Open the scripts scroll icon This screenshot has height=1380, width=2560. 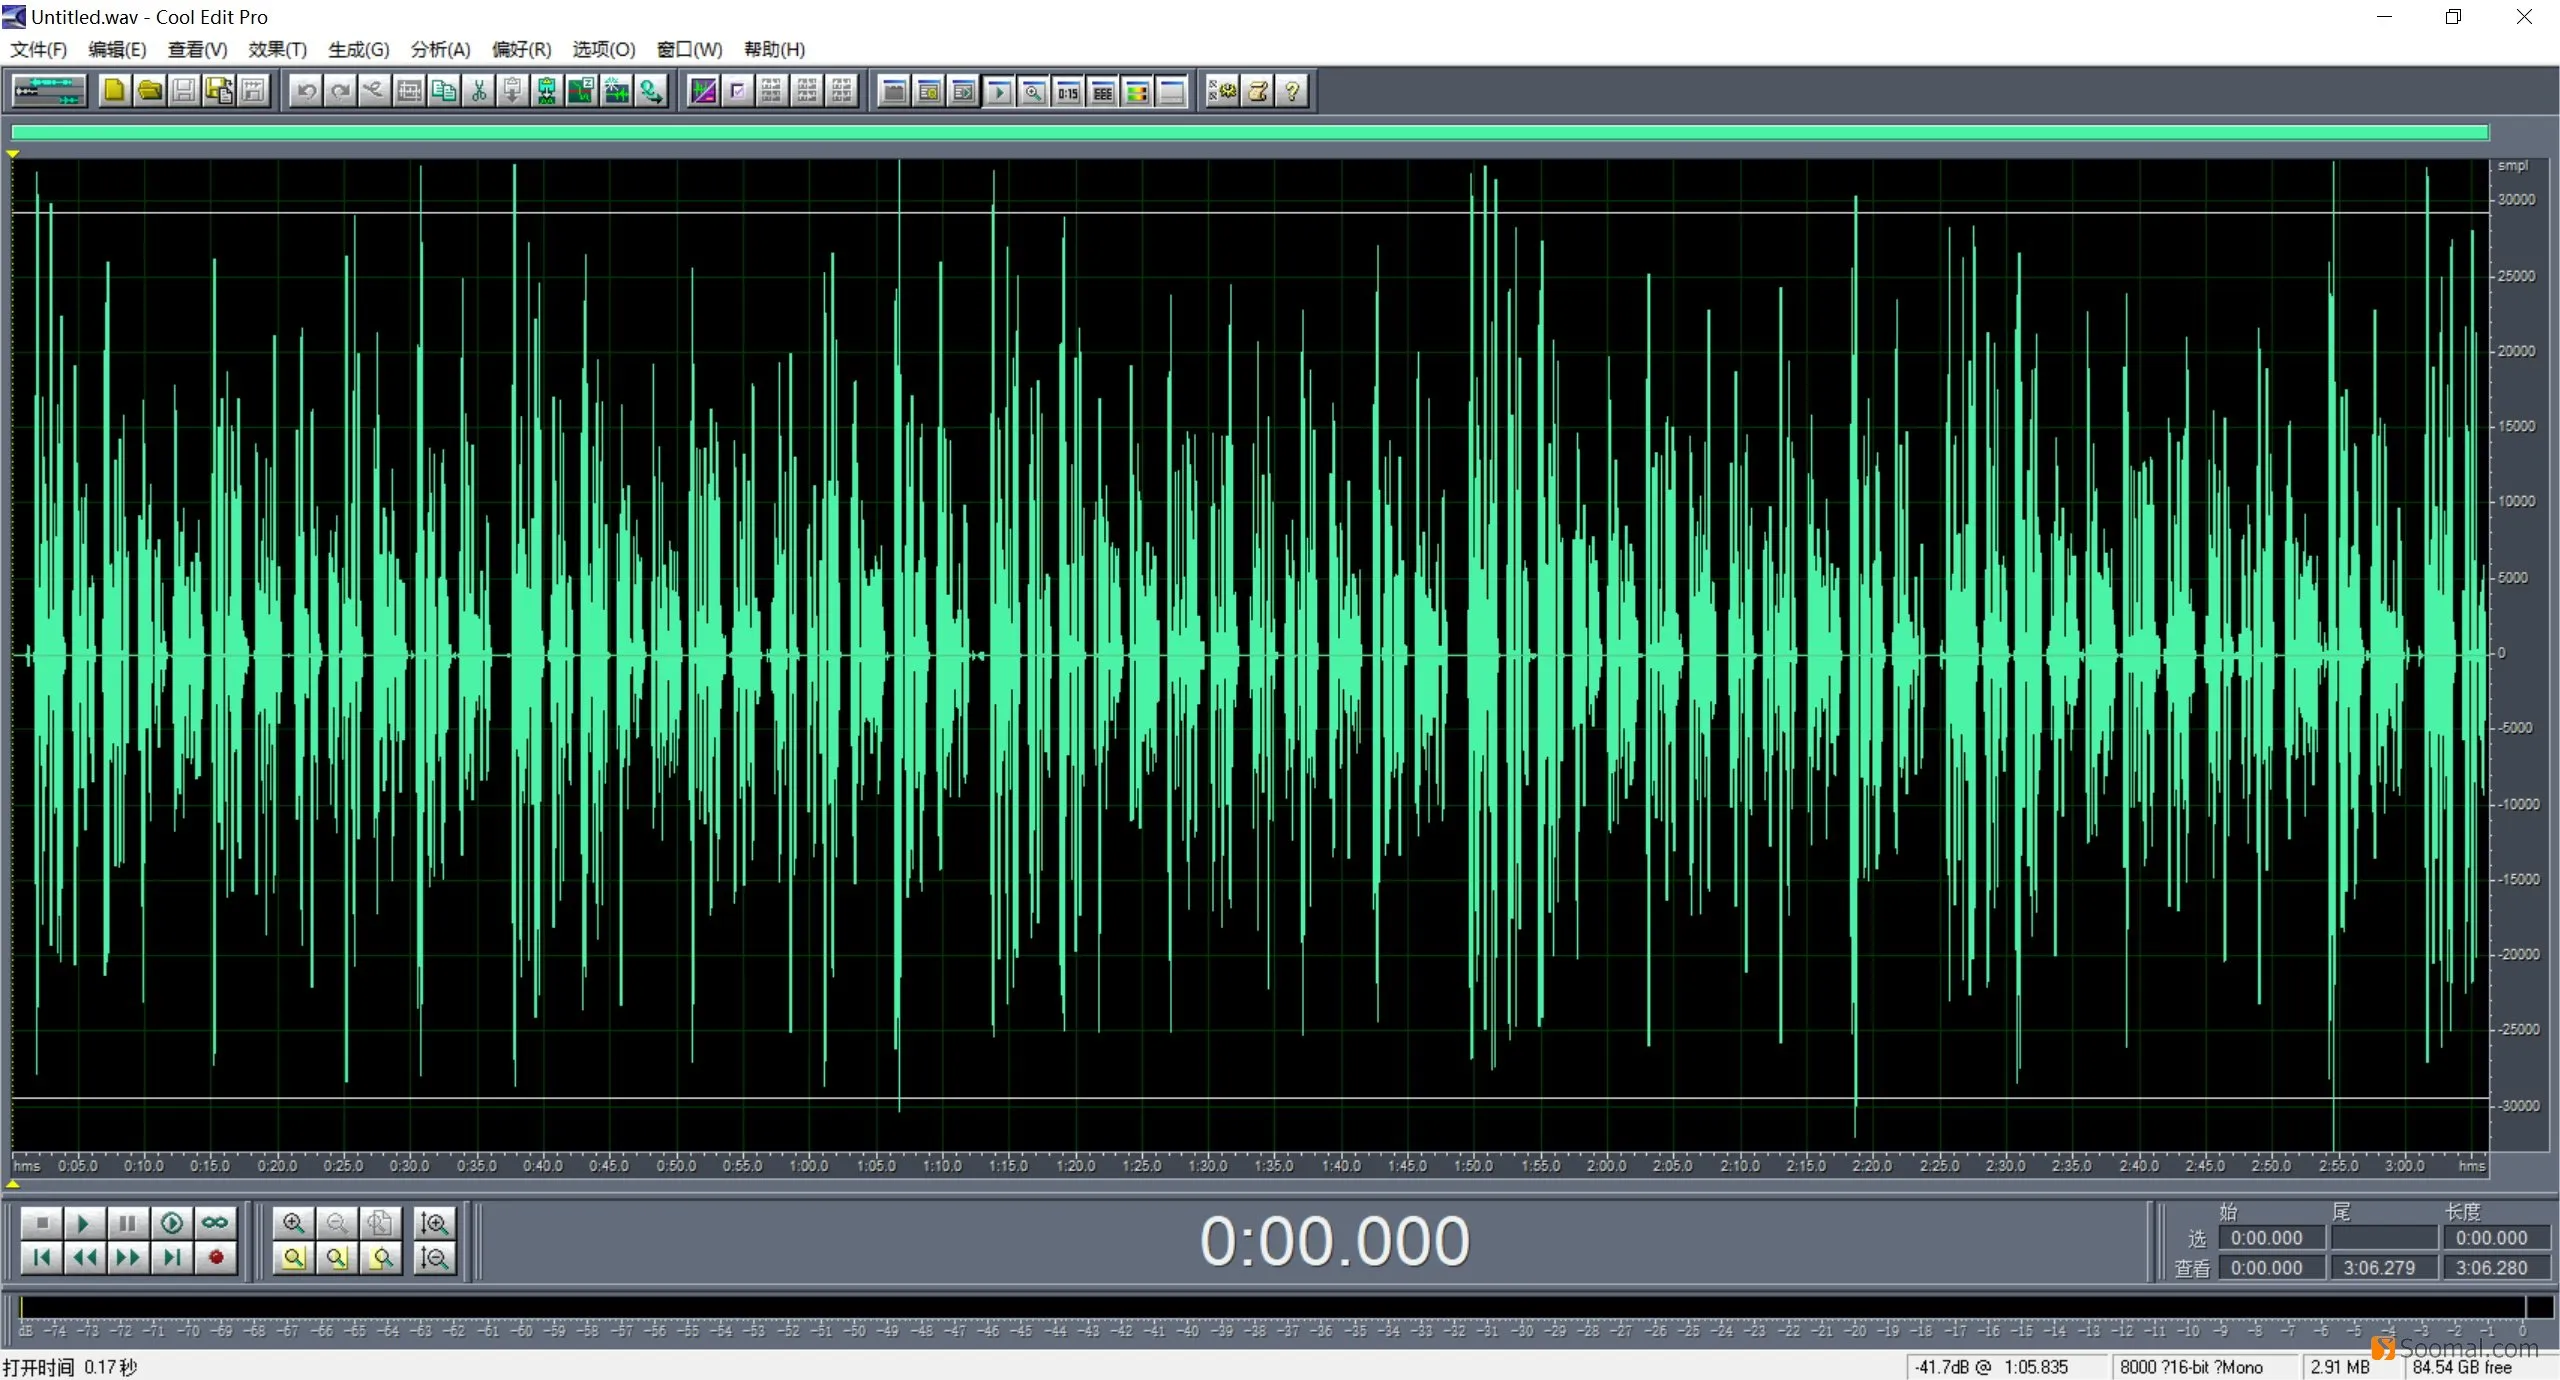coord(1258,91)
